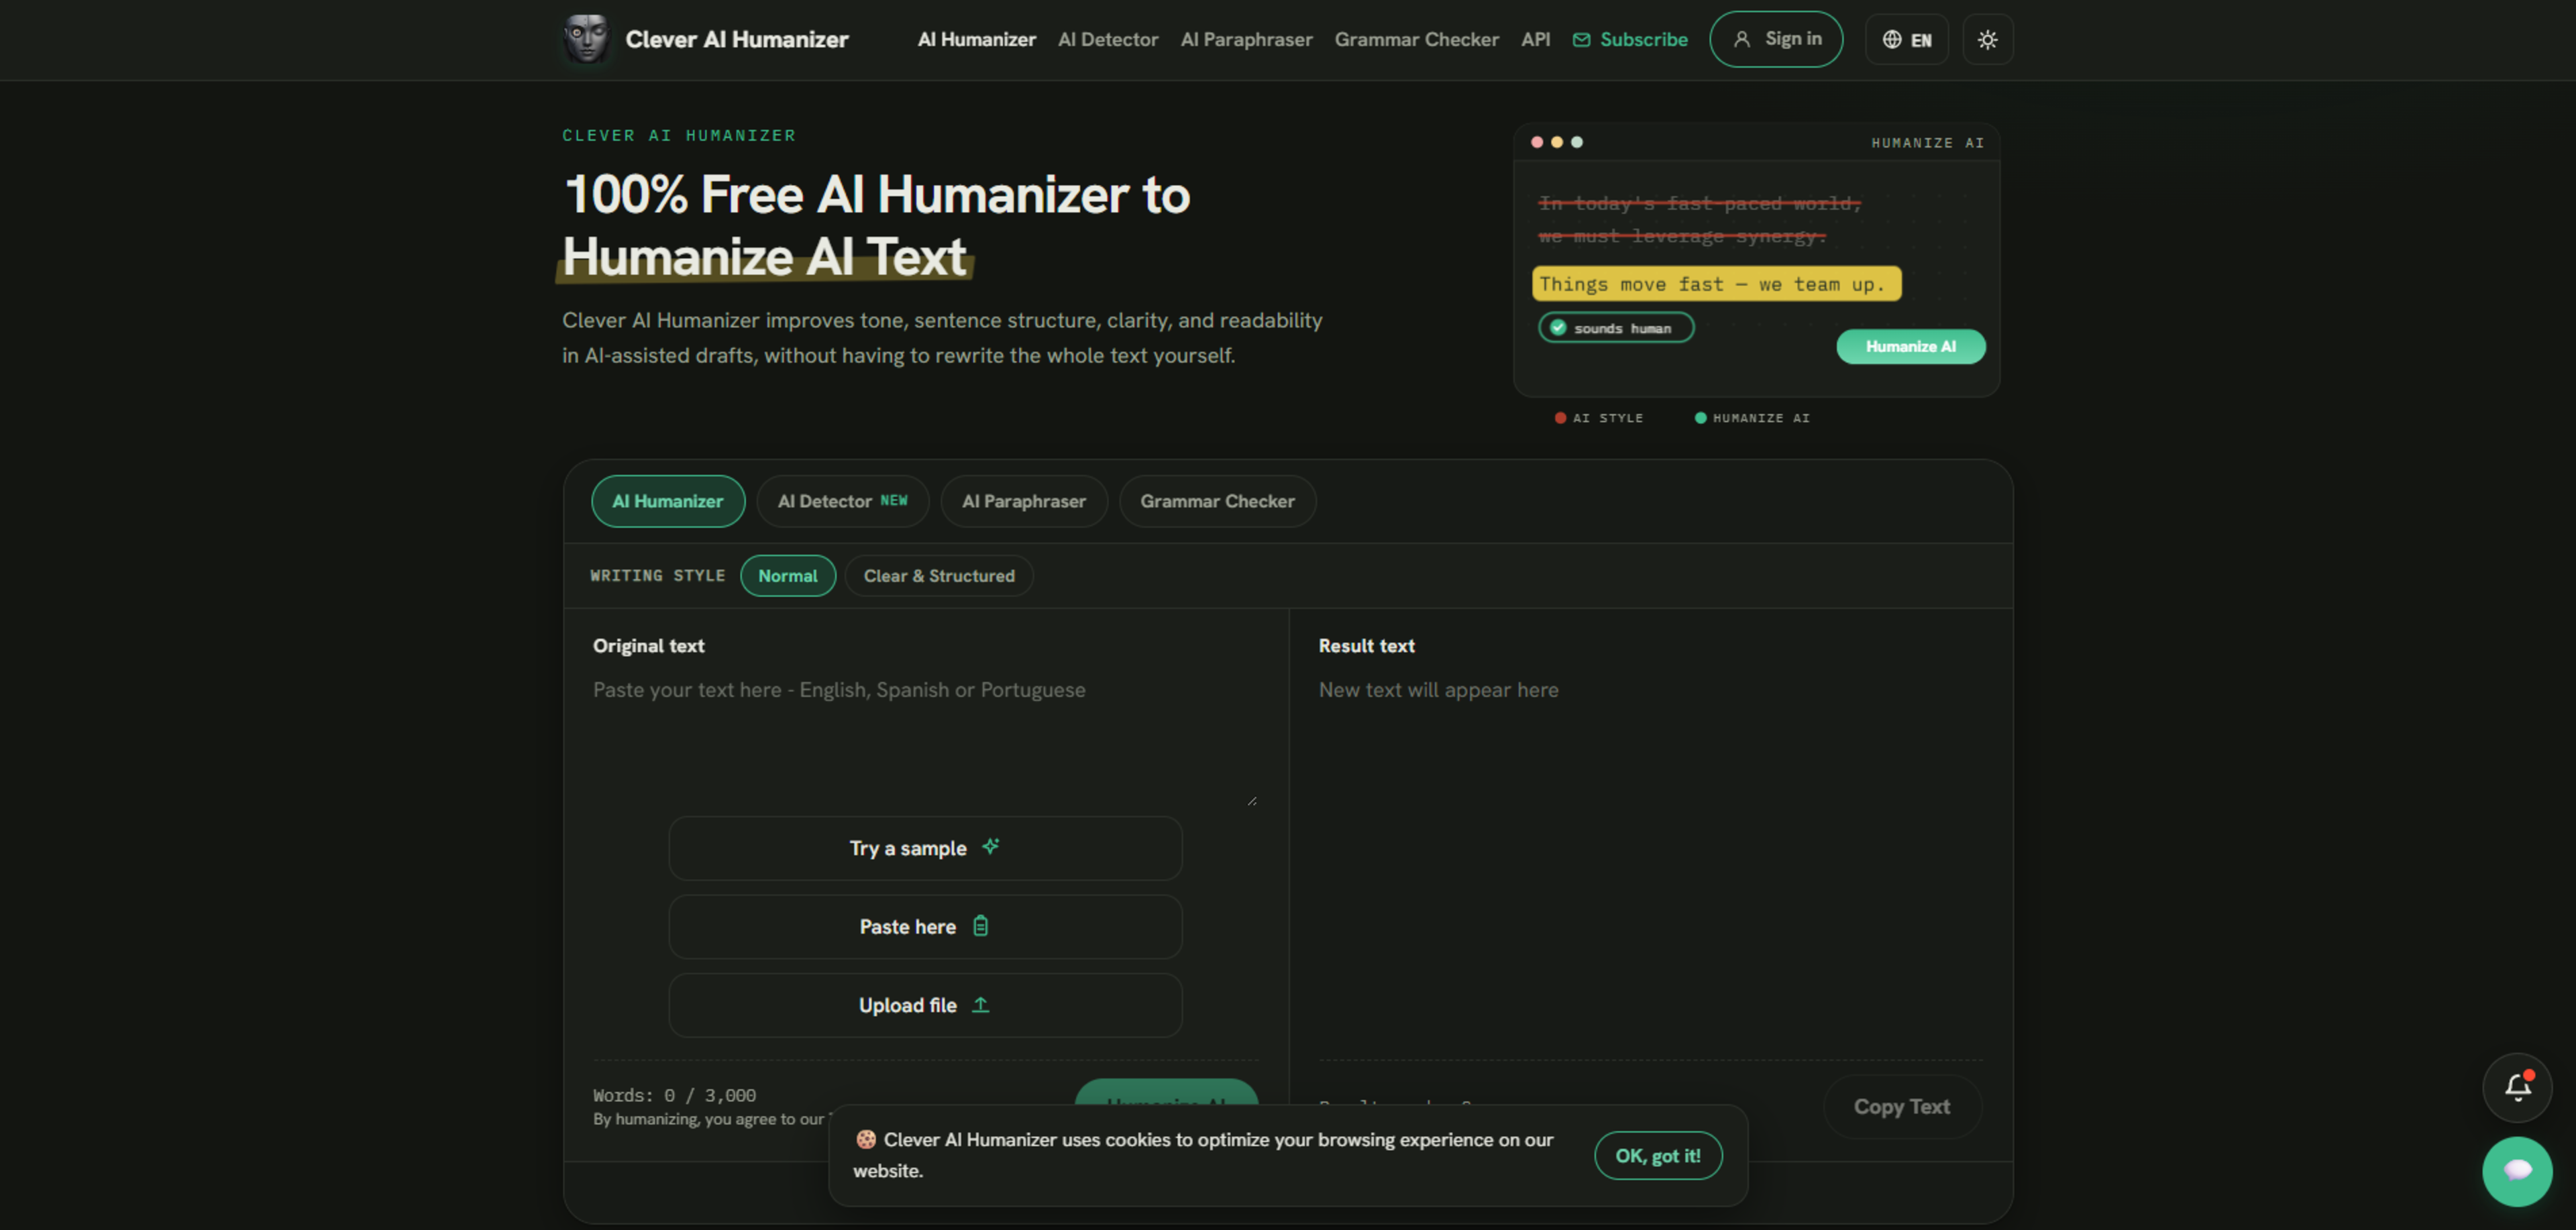Switch to the Grammar Checker tool tab
Viewport: 2576px width, 1230px height.
pos(1217,501)
